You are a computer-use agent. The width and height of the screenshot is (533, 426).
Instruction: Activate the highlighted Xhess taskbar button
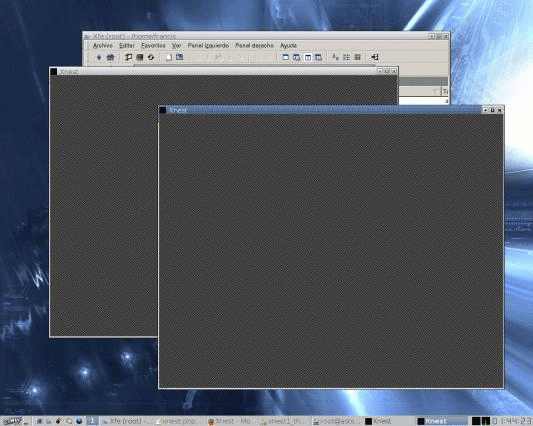click(x=442, y=421)
